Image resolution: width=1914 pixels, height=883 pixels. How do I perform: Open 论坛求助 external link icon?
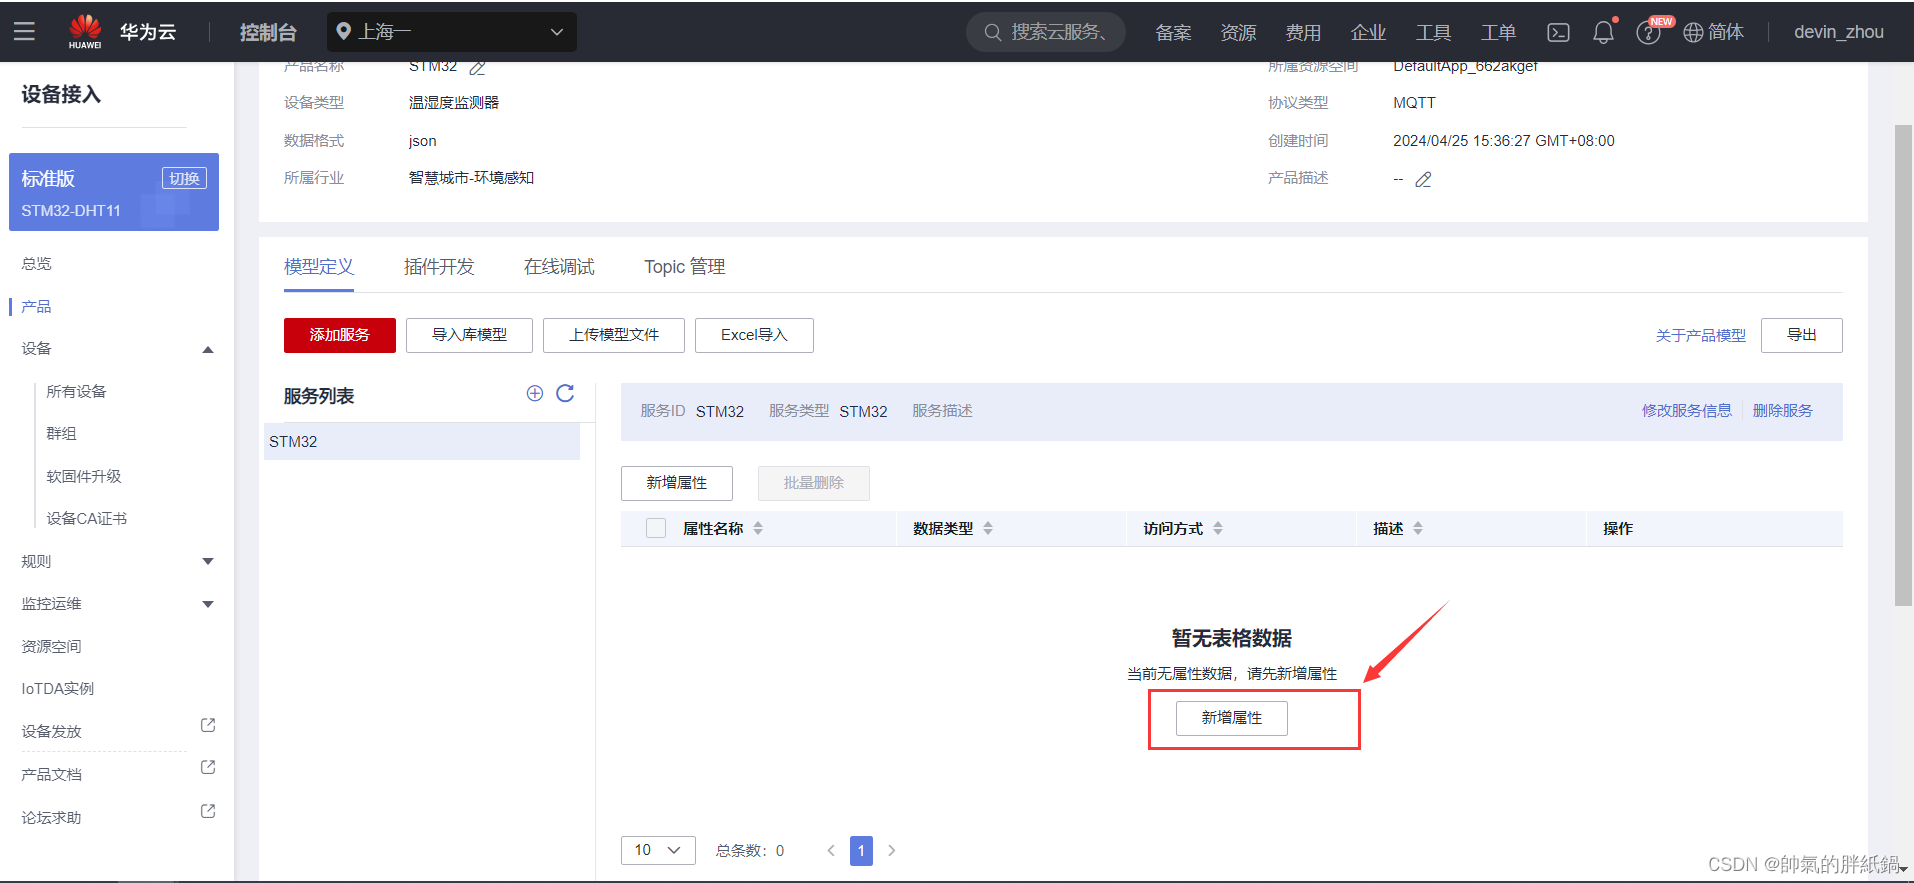click(208, 811)
